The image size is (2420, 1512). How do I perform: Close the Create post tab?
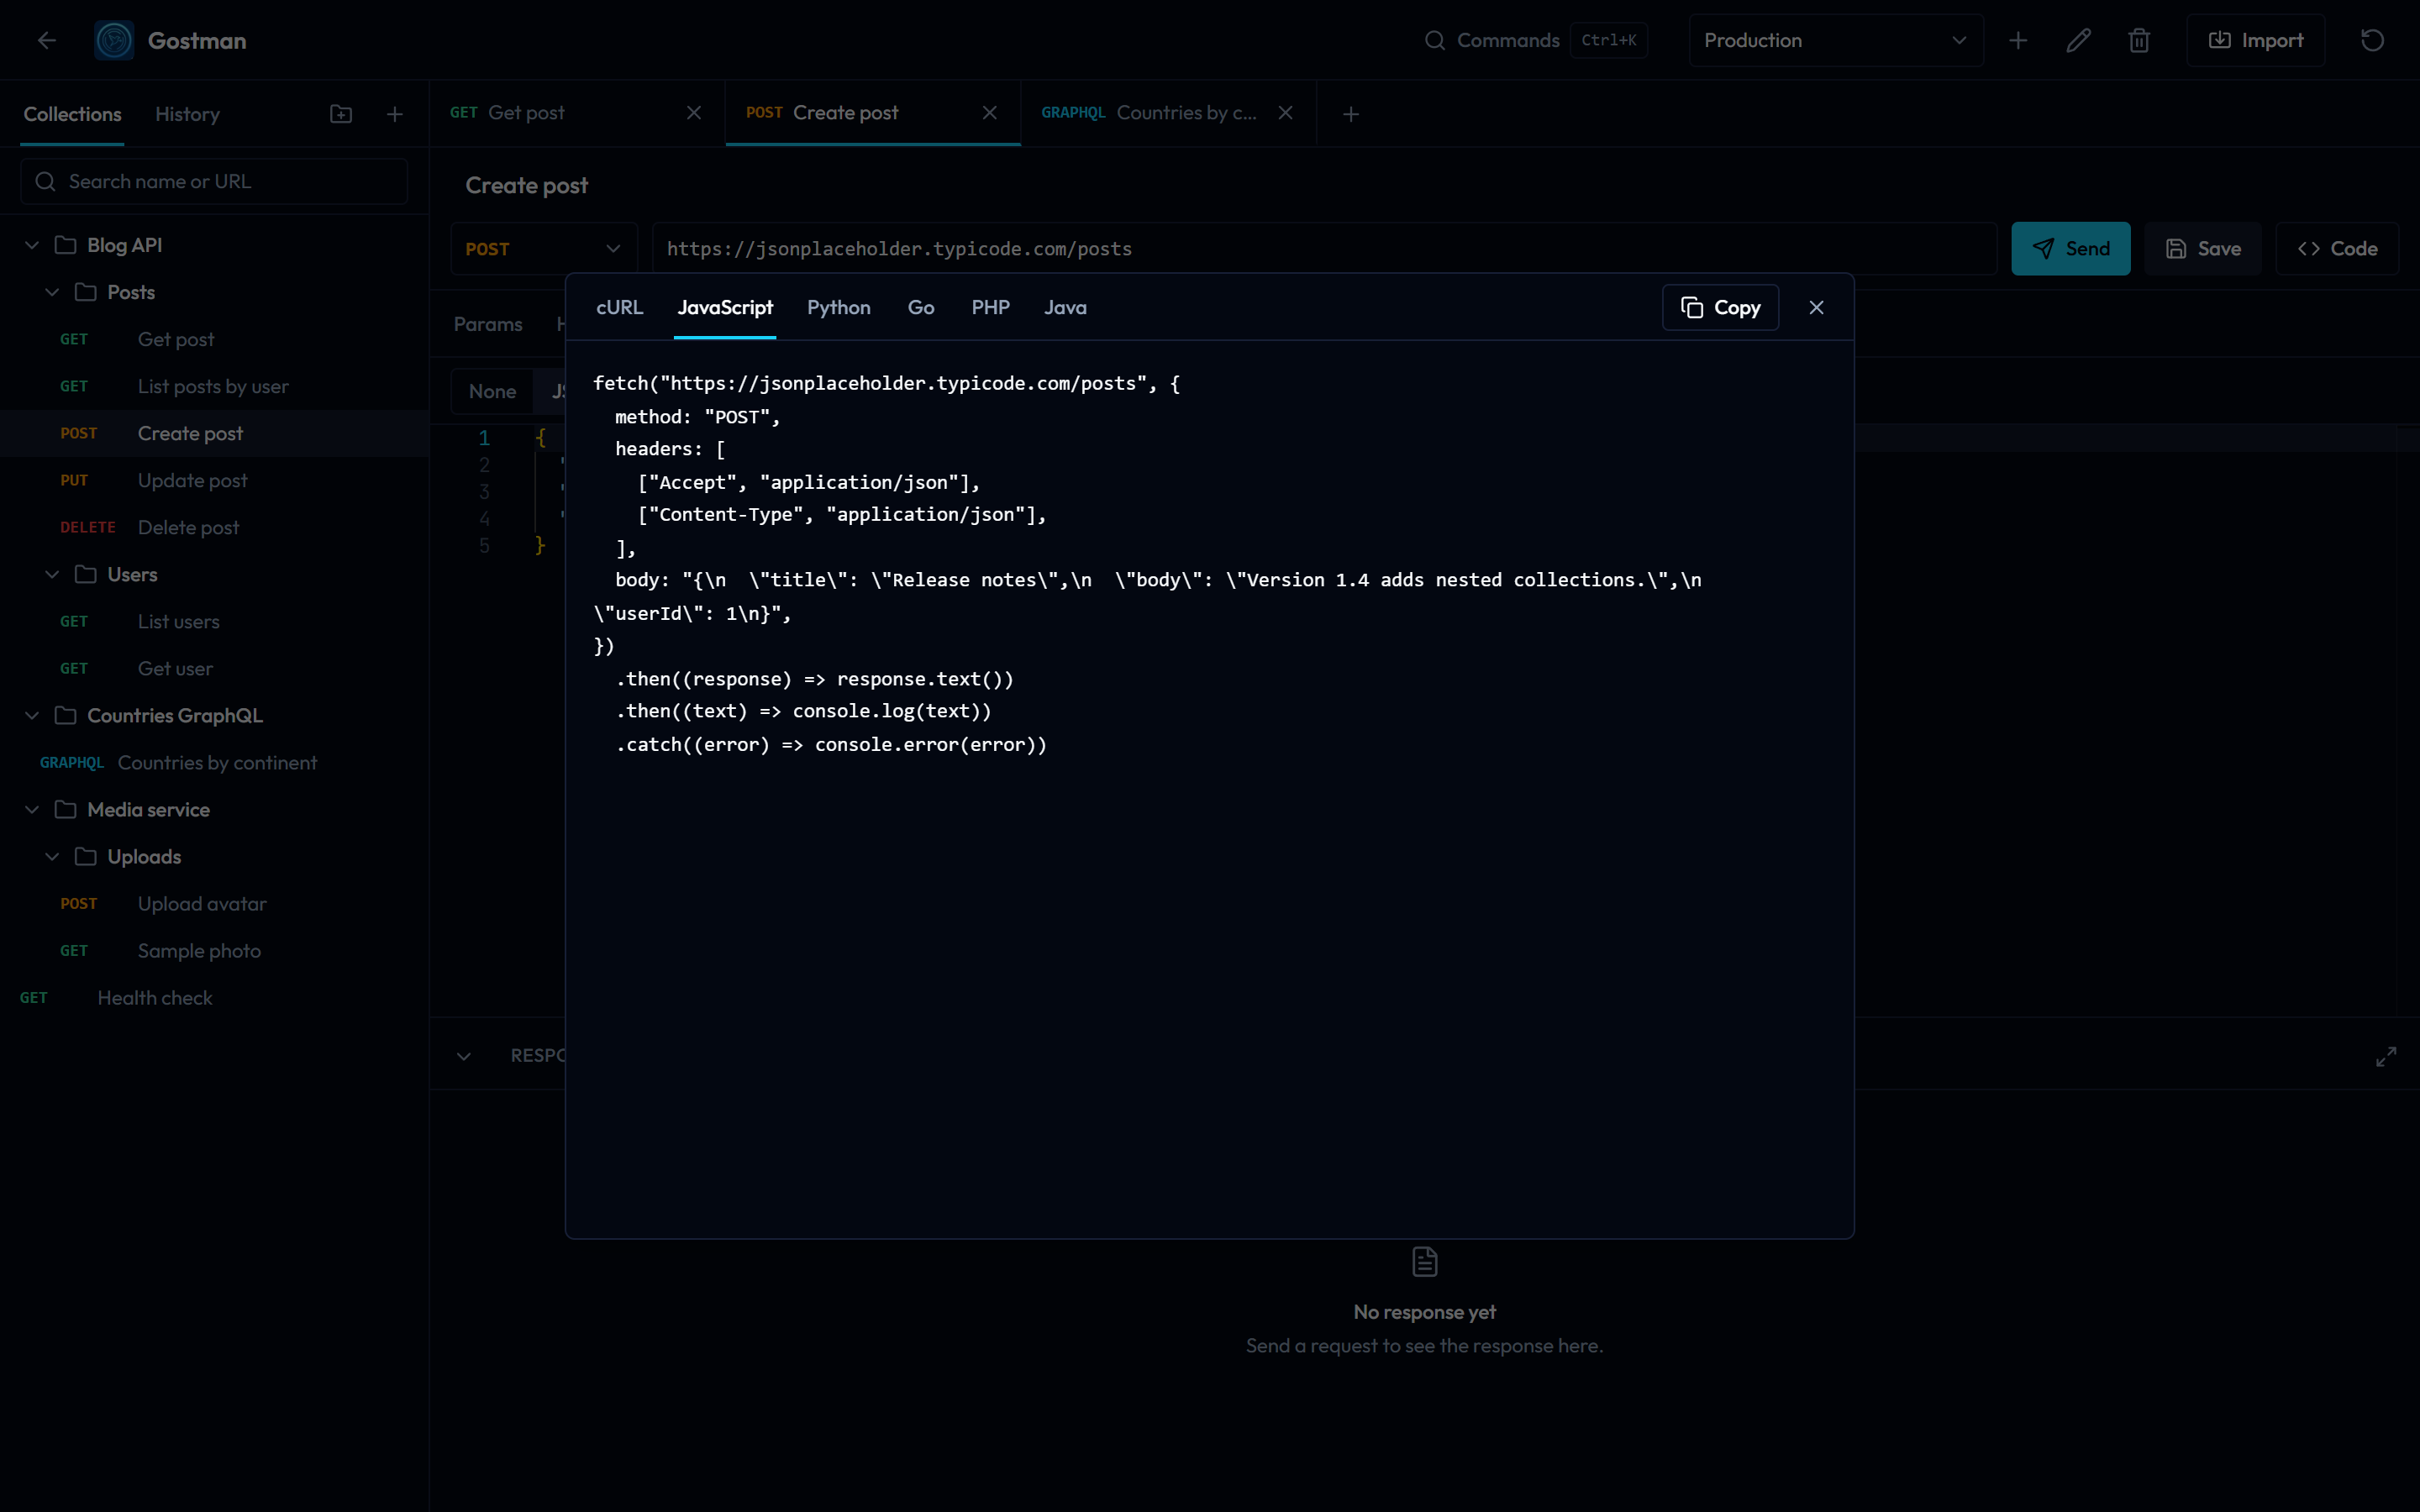pos(990,113)
